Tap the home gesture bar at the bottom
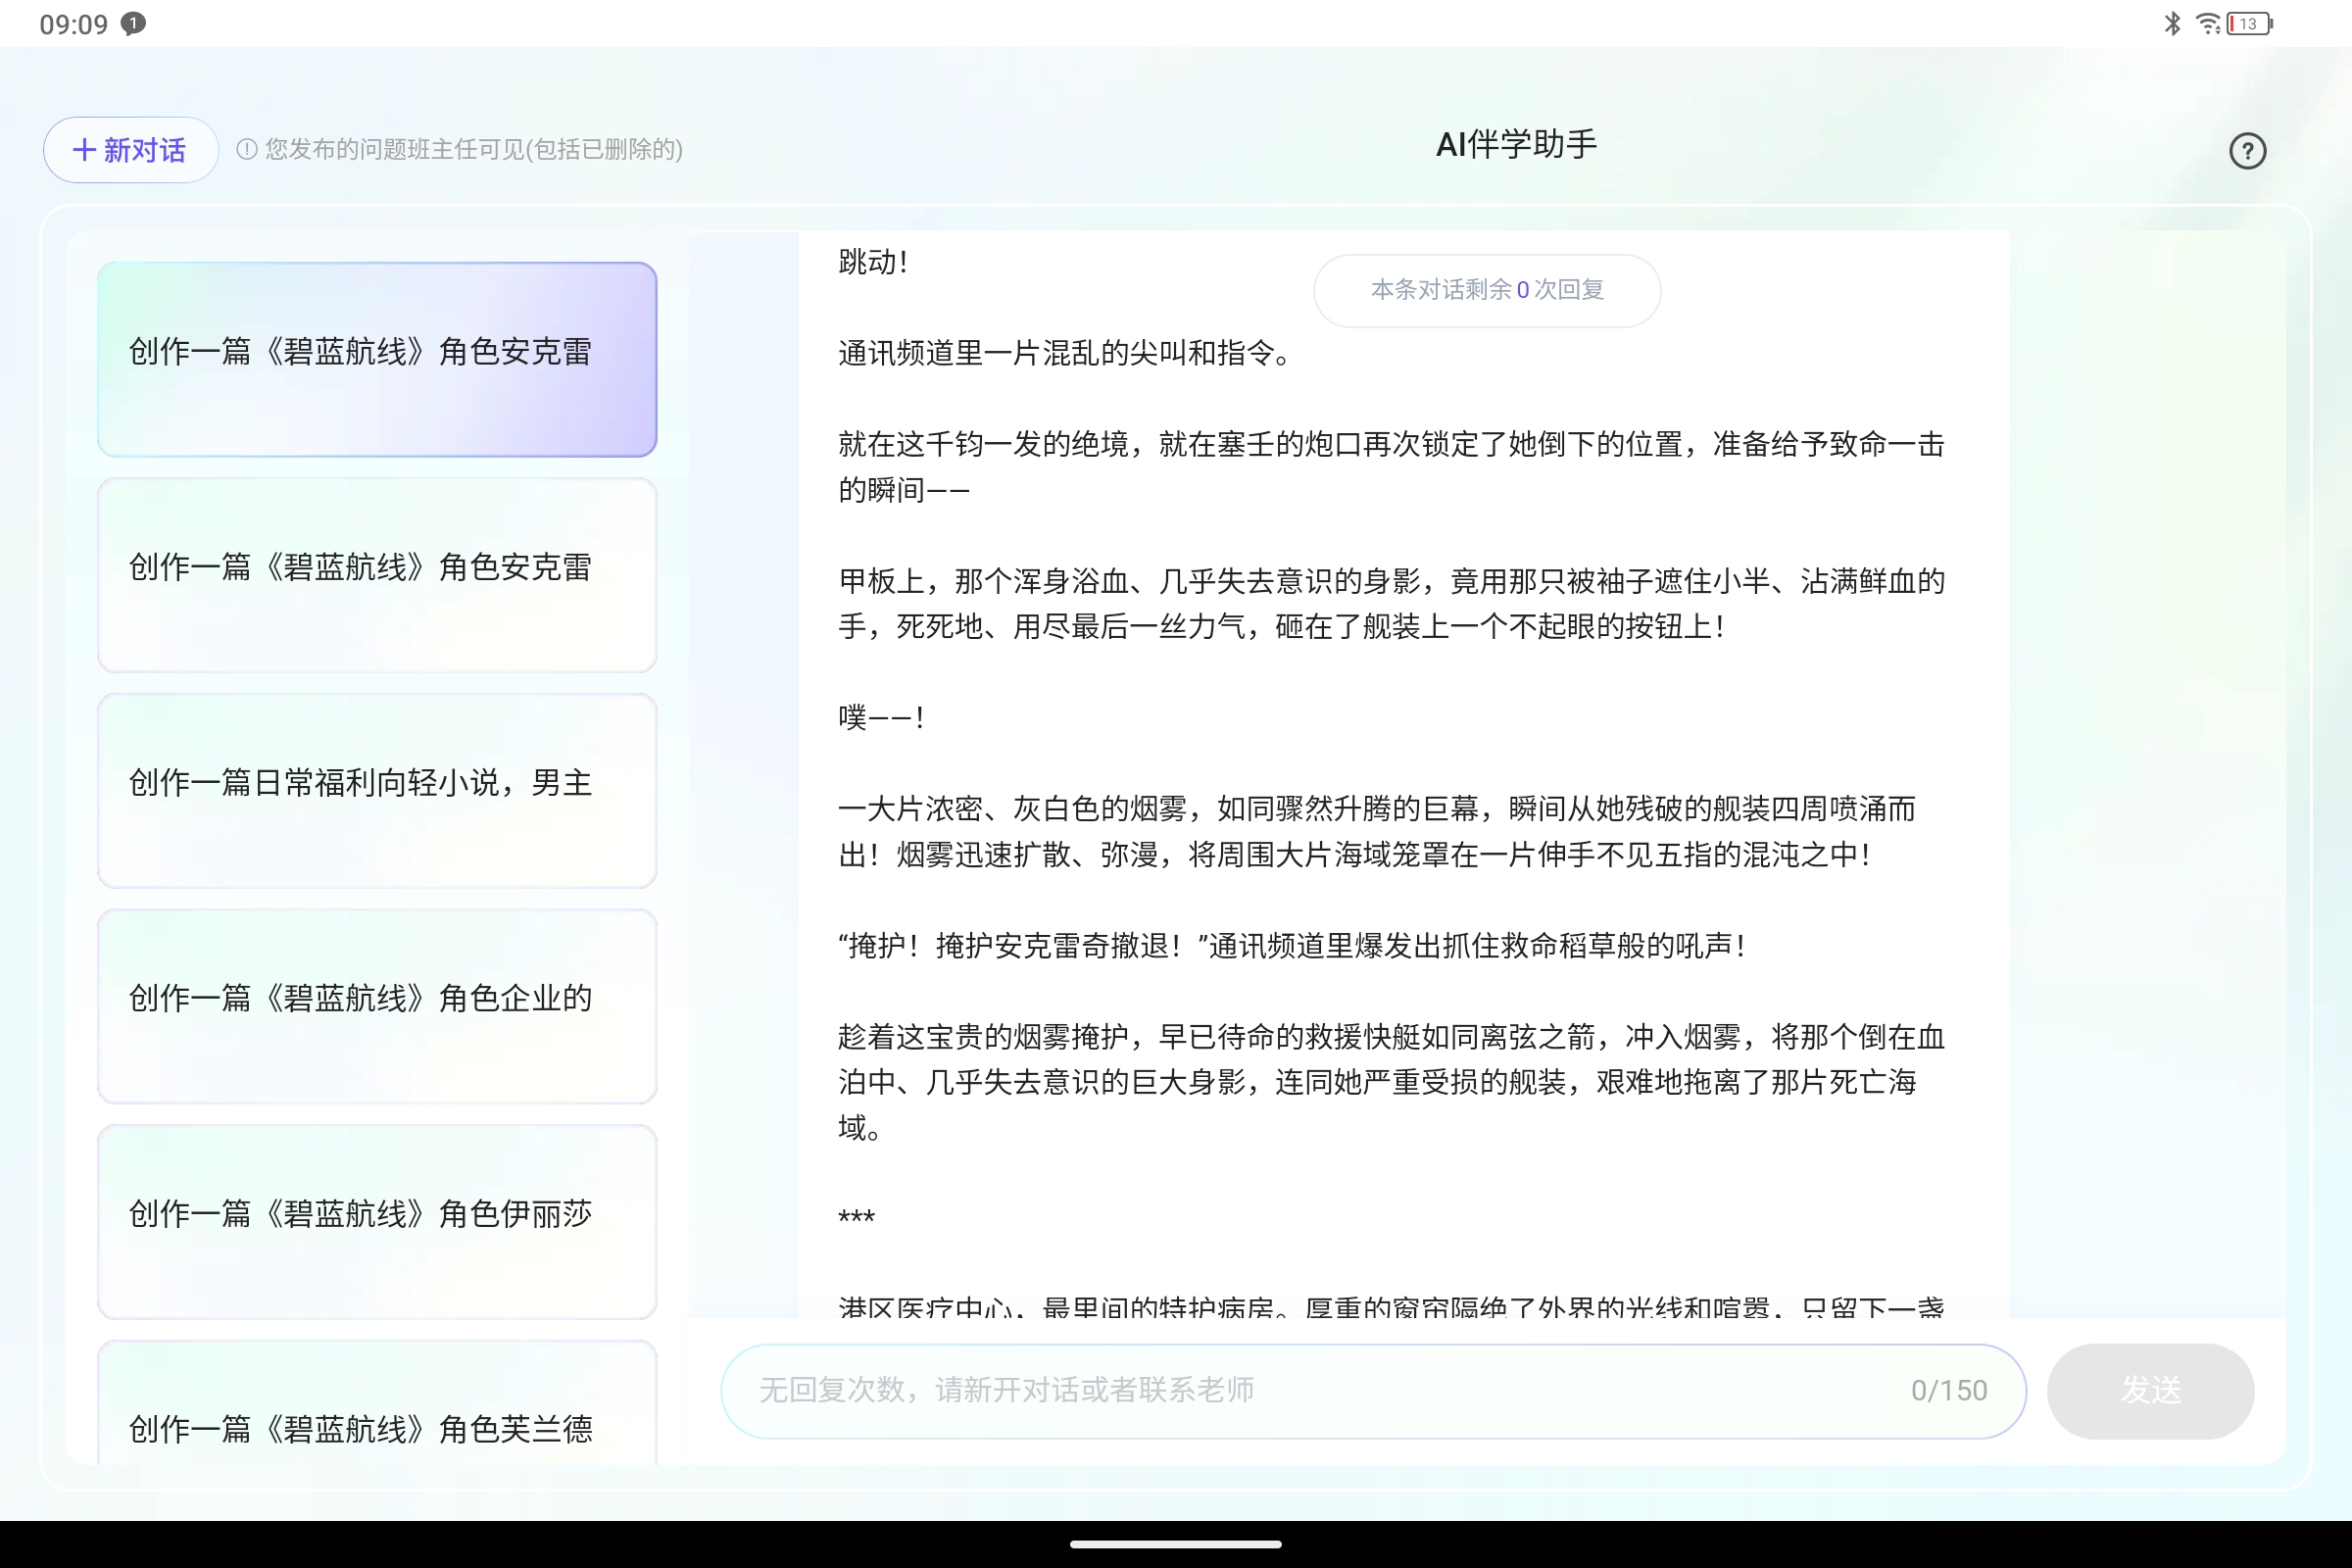The width and height of the screenshot is (2352, 1568). pyautogui.click(x=1176, y=1544)
